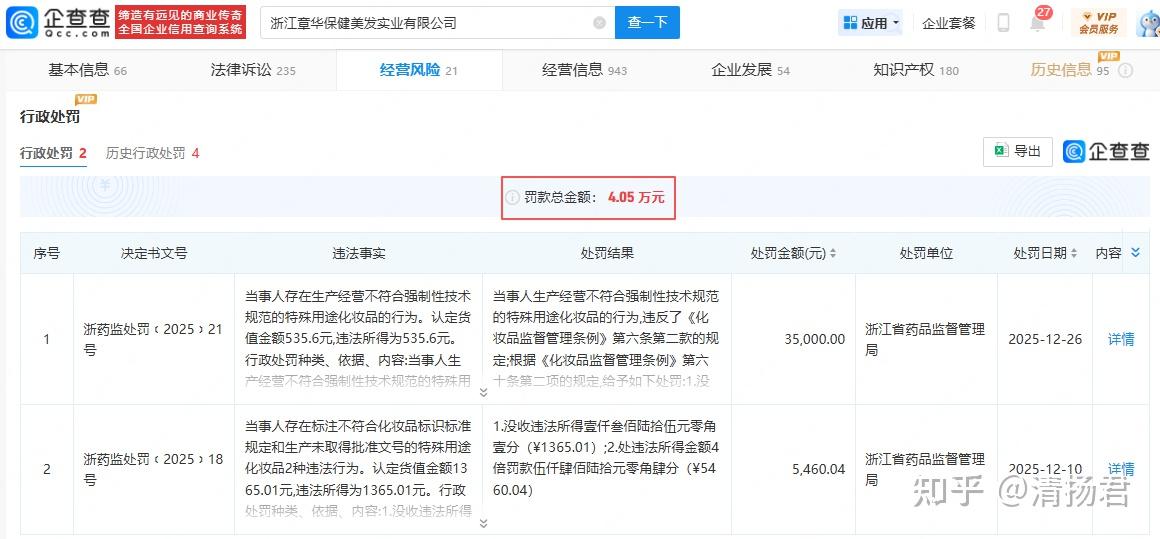Click the double-chevron expand icon in table header
The width and height of the screenshot is (1160, 539).
coord(1136,253)
